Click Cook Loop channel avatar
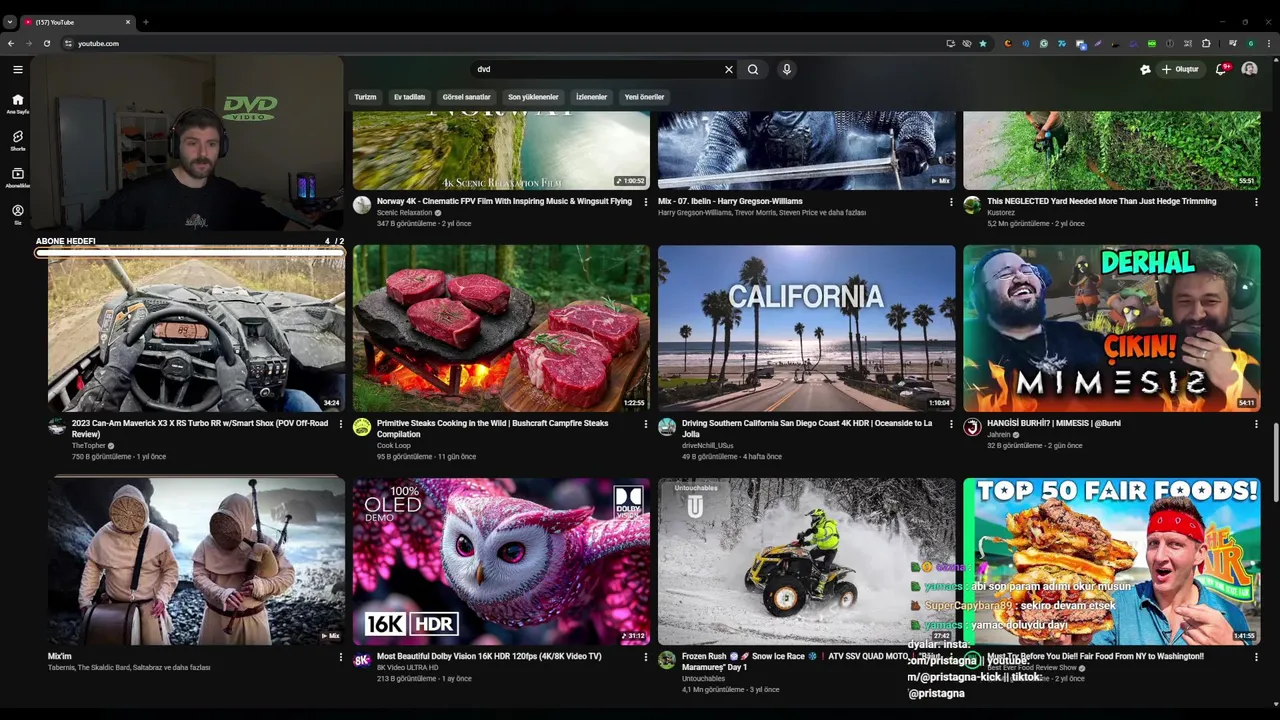Screen dimensions: 1280x720 pos(362,427)
